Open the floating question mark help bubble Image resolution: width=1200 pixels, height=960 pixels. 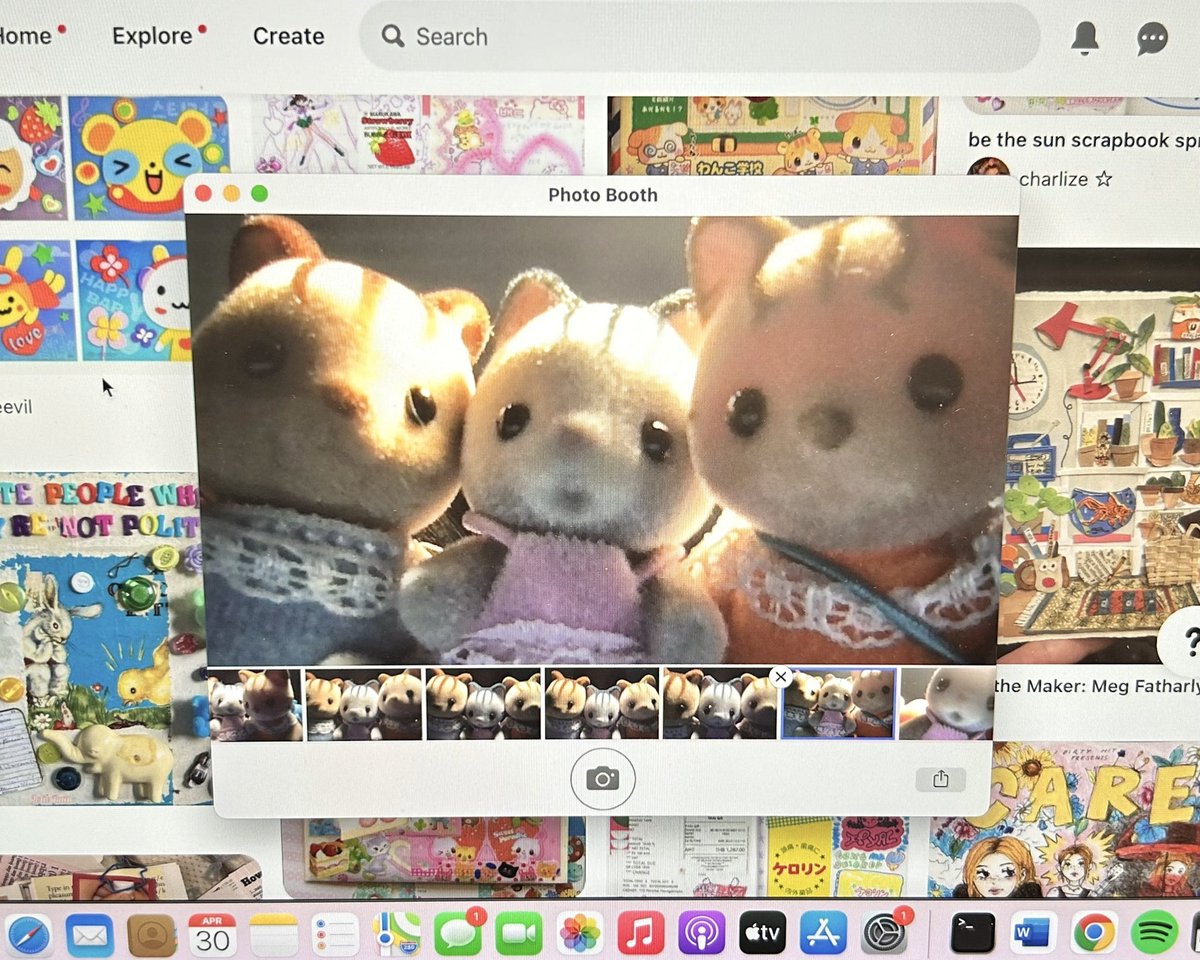(1190, 643)
